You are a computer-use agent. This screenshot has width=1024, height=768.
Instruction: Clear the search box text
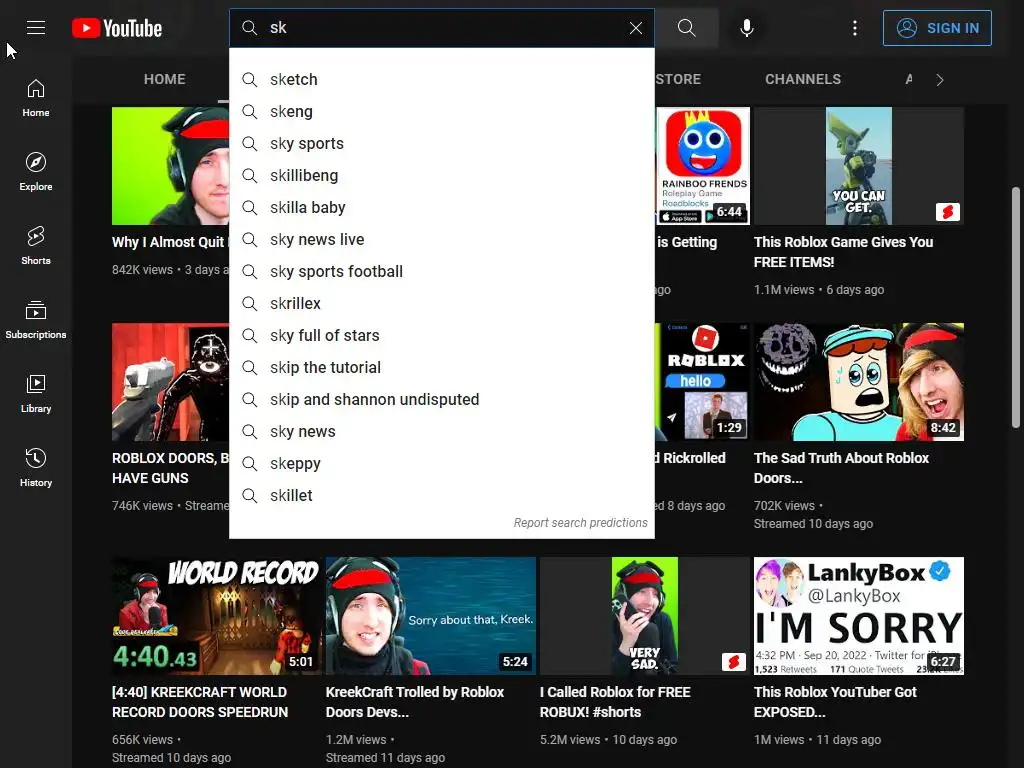635,28
